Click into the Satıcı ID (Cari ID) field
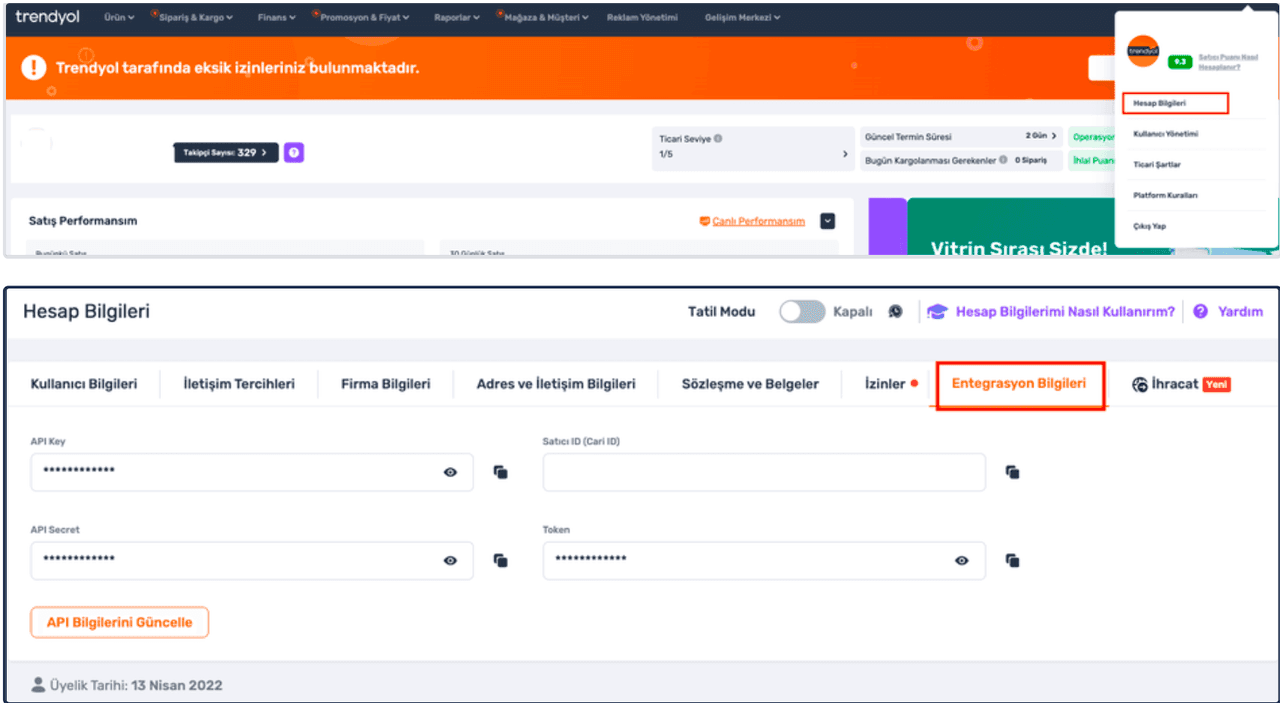 point(764,472)
